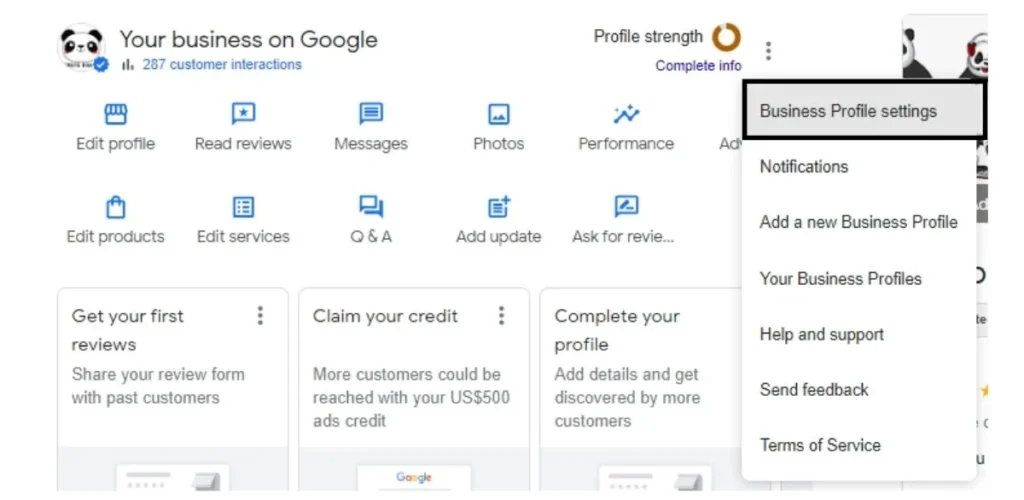The width and height of the screenshot is (1024, 500).
Task: Click the Edit products label
Action: point(116,236)
